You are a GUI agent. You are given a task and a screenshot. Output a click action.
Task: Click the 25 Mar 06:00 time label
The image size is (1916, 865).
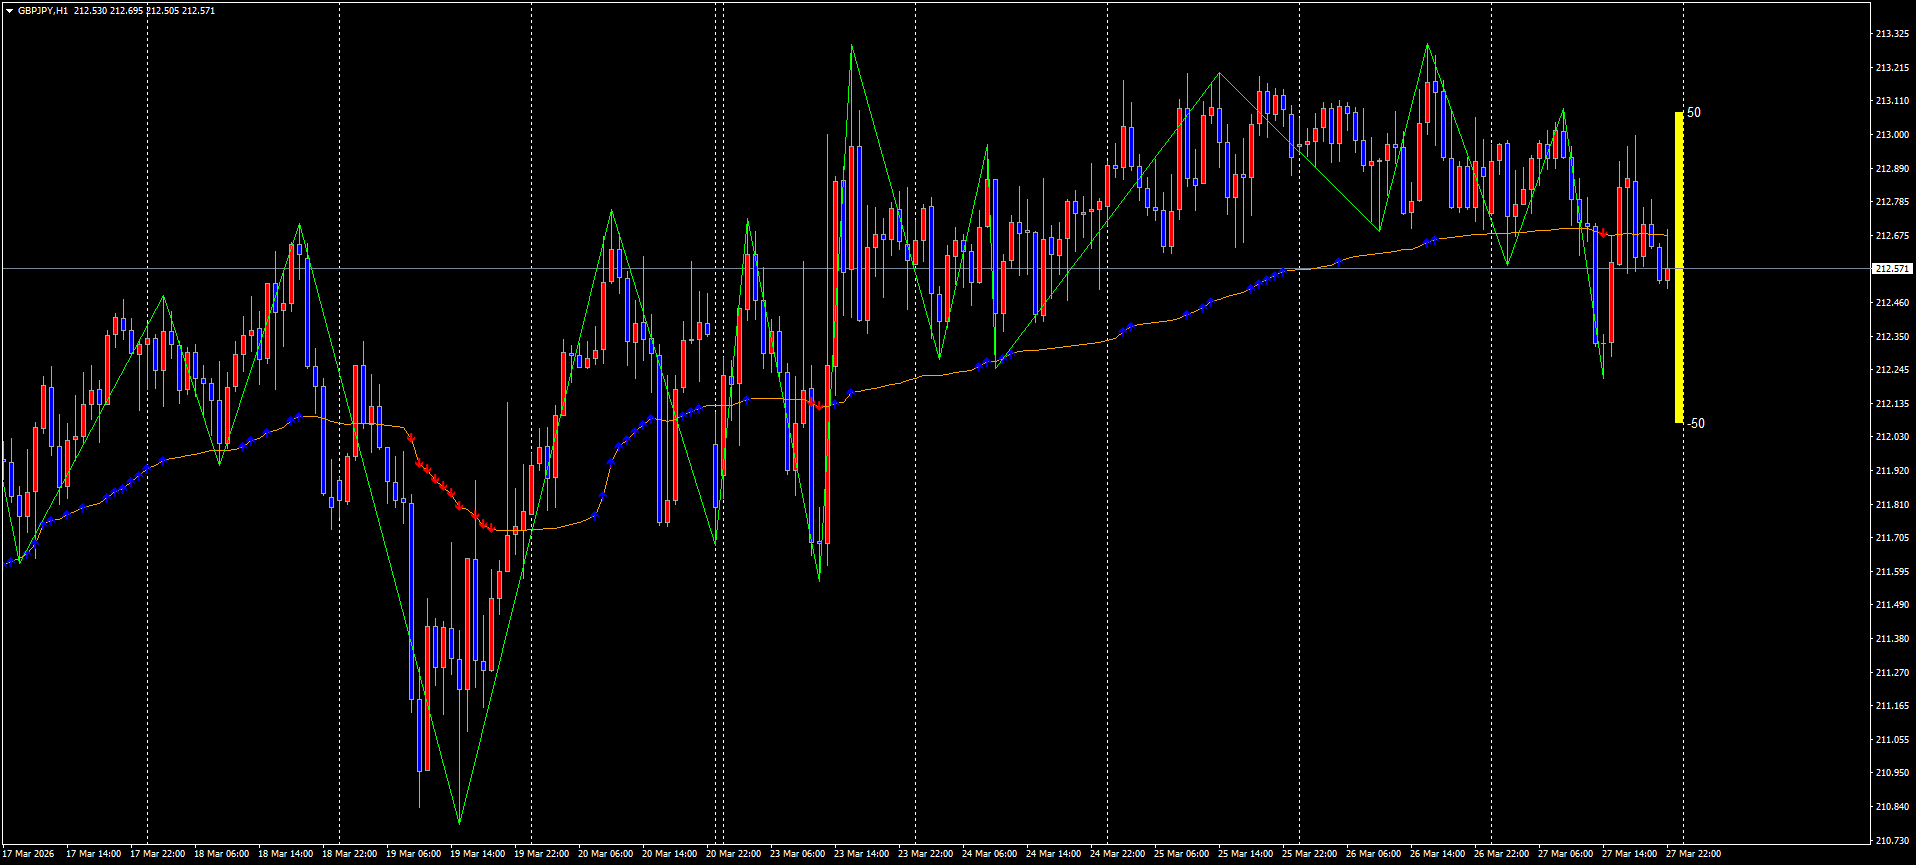coord(1181,854)
